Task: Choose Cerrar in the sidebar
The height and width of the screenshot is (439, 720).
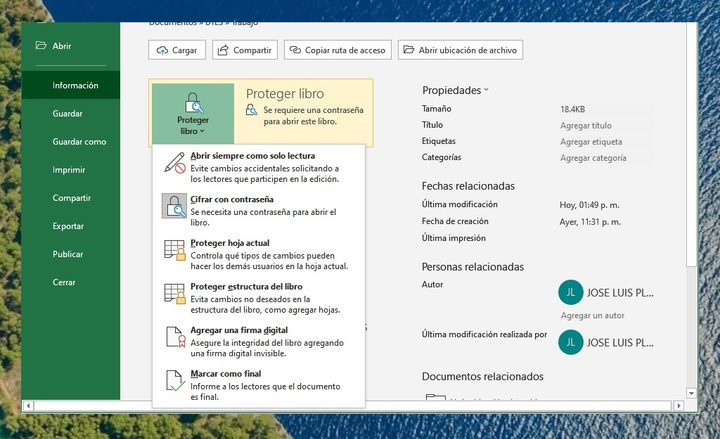Action: 71,281
